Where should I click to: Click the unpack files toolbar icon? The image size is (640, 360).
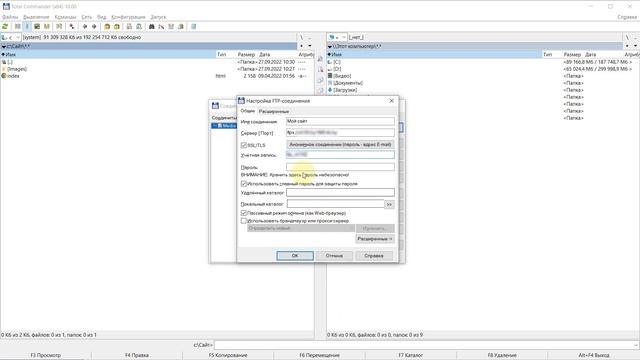coord(117,27)
